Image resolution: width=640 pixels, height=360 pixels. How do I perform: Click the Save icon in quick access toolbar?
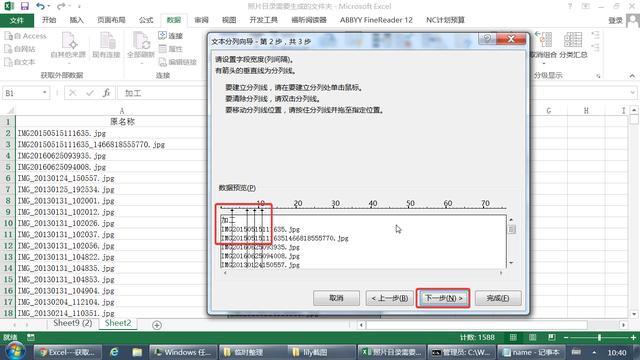24,6
